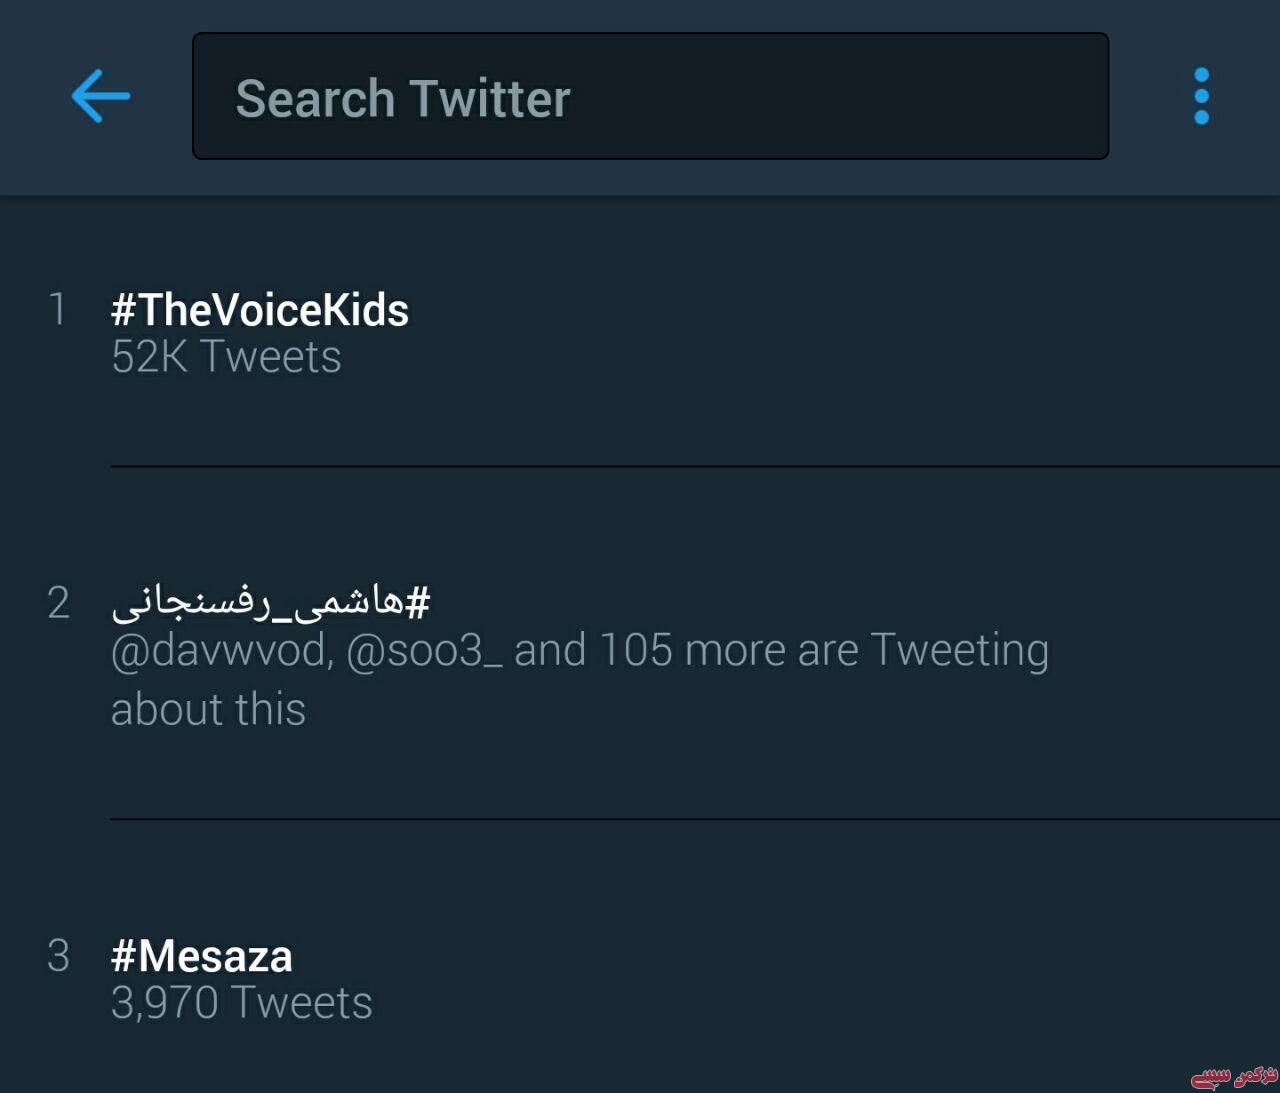Image resolution: width=1280 pixels, height=1093 pixels.
Task: Tap the blue back arrow
Action: pos(101,96)
